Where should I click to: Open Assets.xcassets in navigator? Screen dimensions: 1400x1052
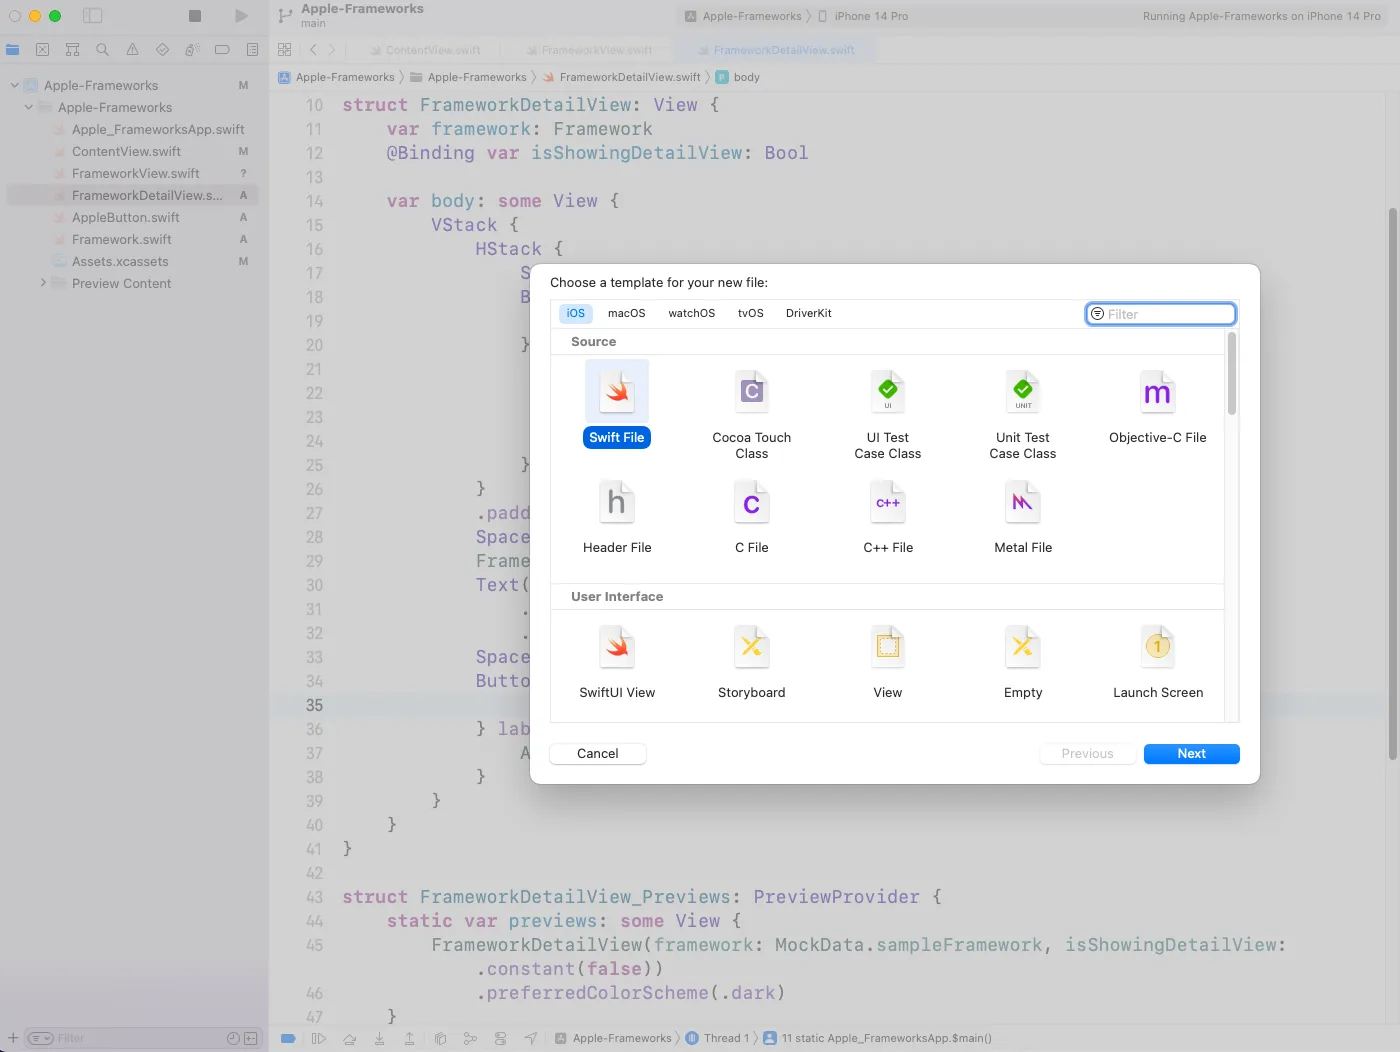(x=120, y=262)
